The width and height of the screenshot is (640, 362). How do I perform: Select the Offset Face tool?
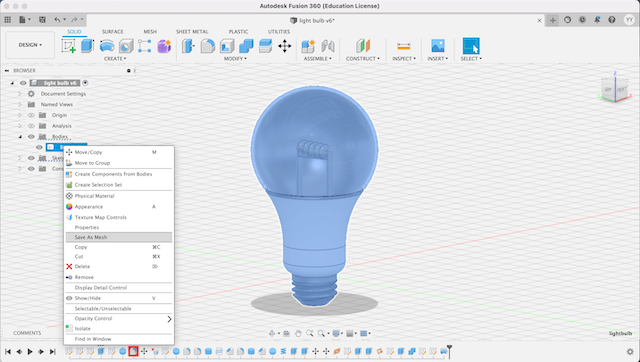pos(265,46)
